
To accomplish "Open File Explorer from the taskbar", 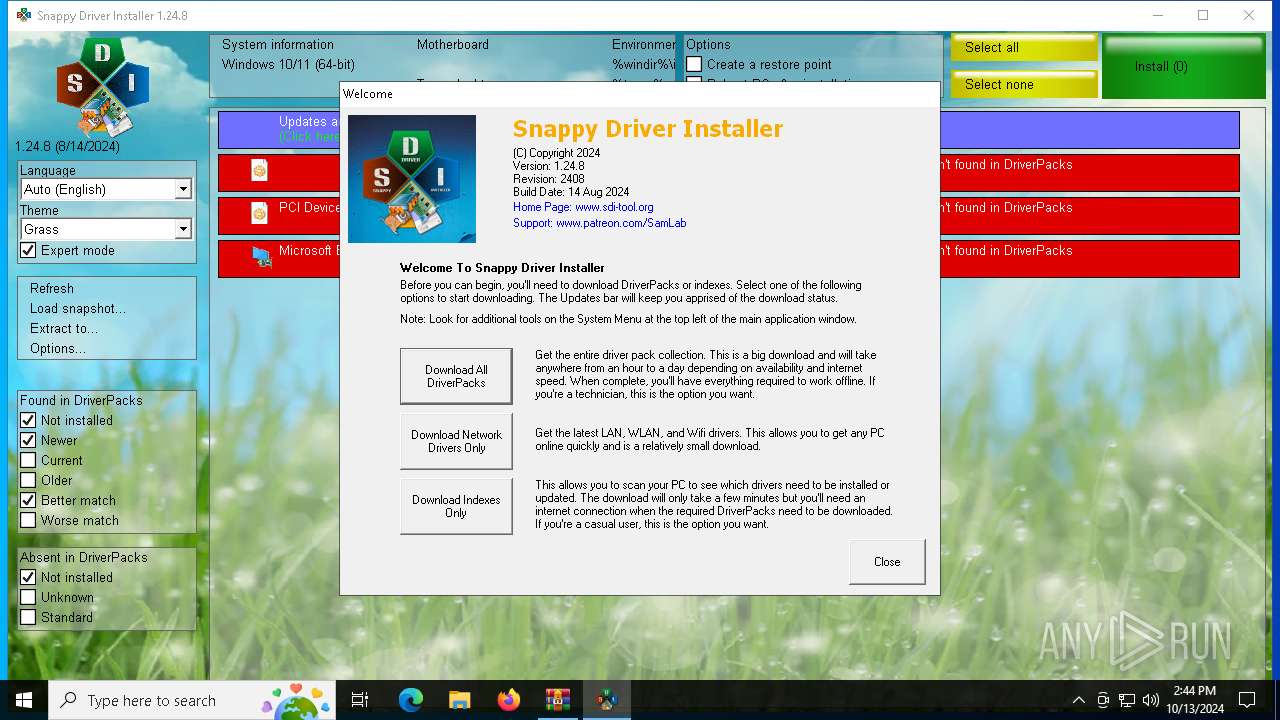I will (x=459, y=700).
